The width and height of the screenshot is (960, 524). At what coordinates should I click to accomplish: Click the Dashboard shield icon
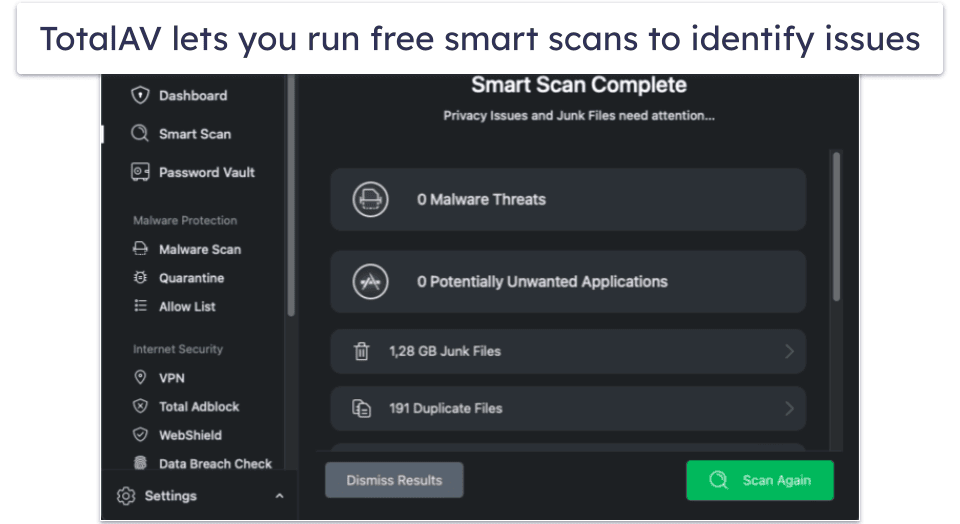click(140, 96)
